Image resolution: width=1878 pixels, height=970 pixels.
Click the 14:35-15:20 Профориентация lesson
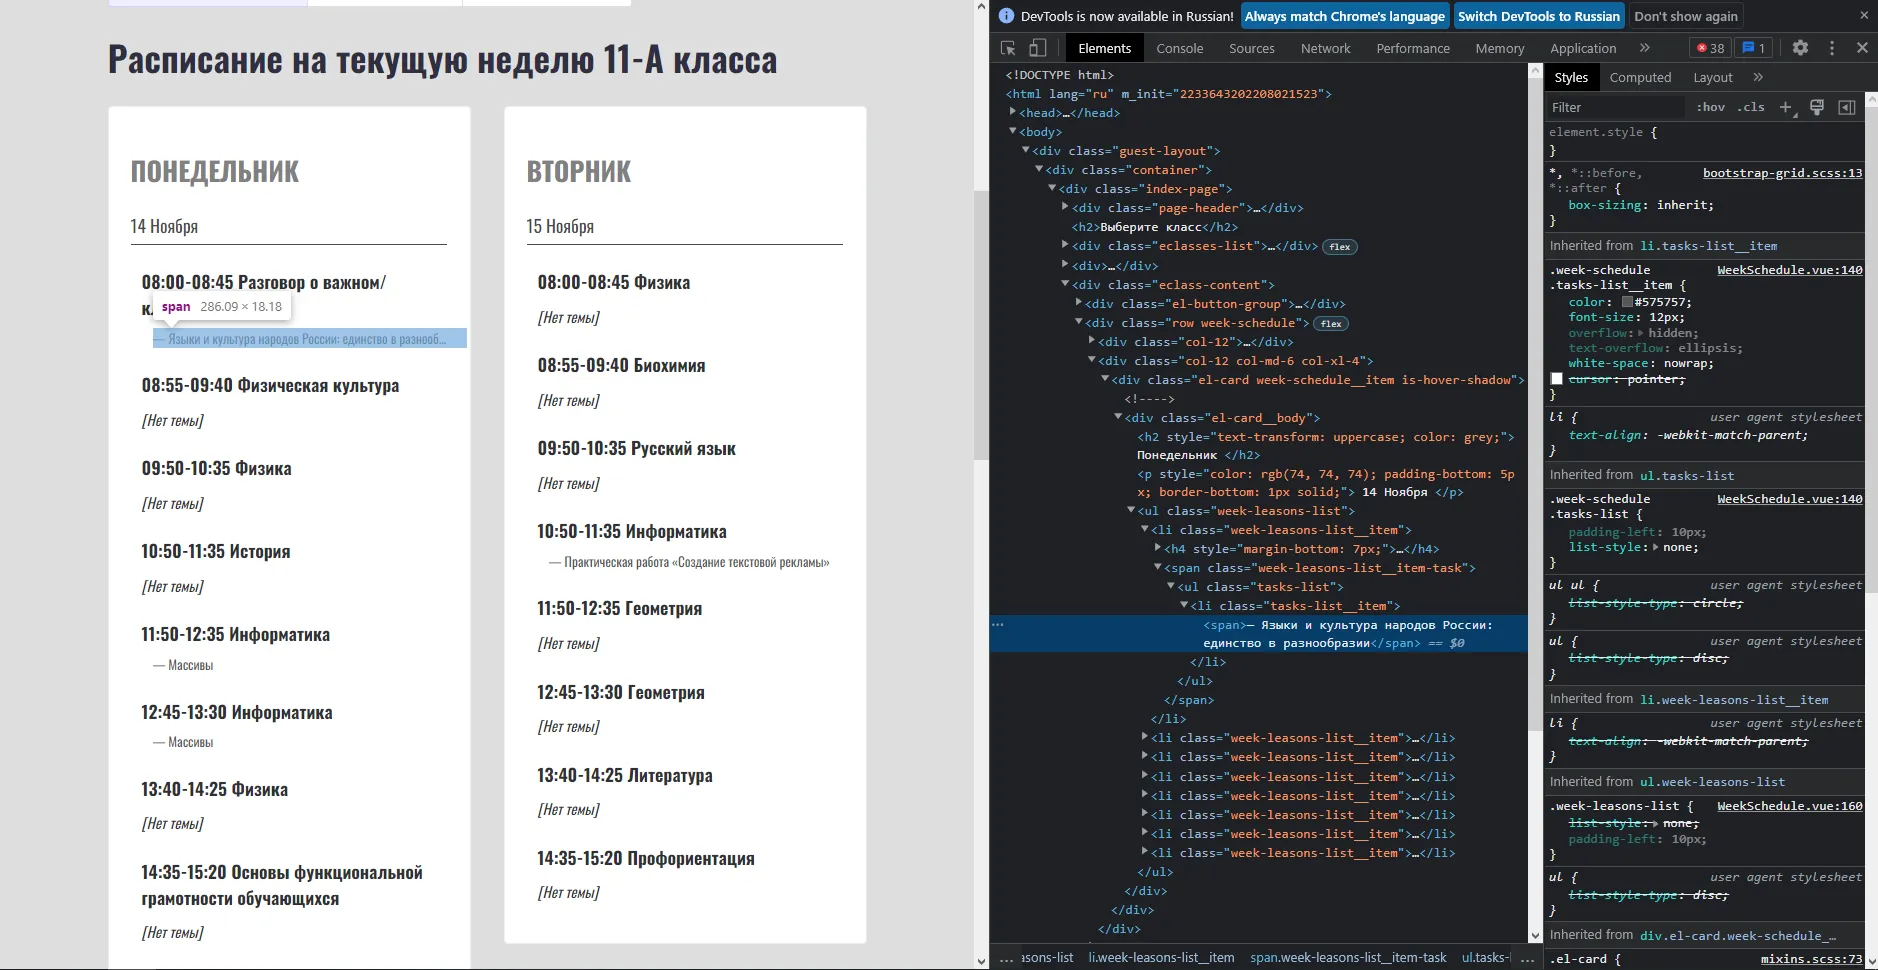click(x=646, y=859)
